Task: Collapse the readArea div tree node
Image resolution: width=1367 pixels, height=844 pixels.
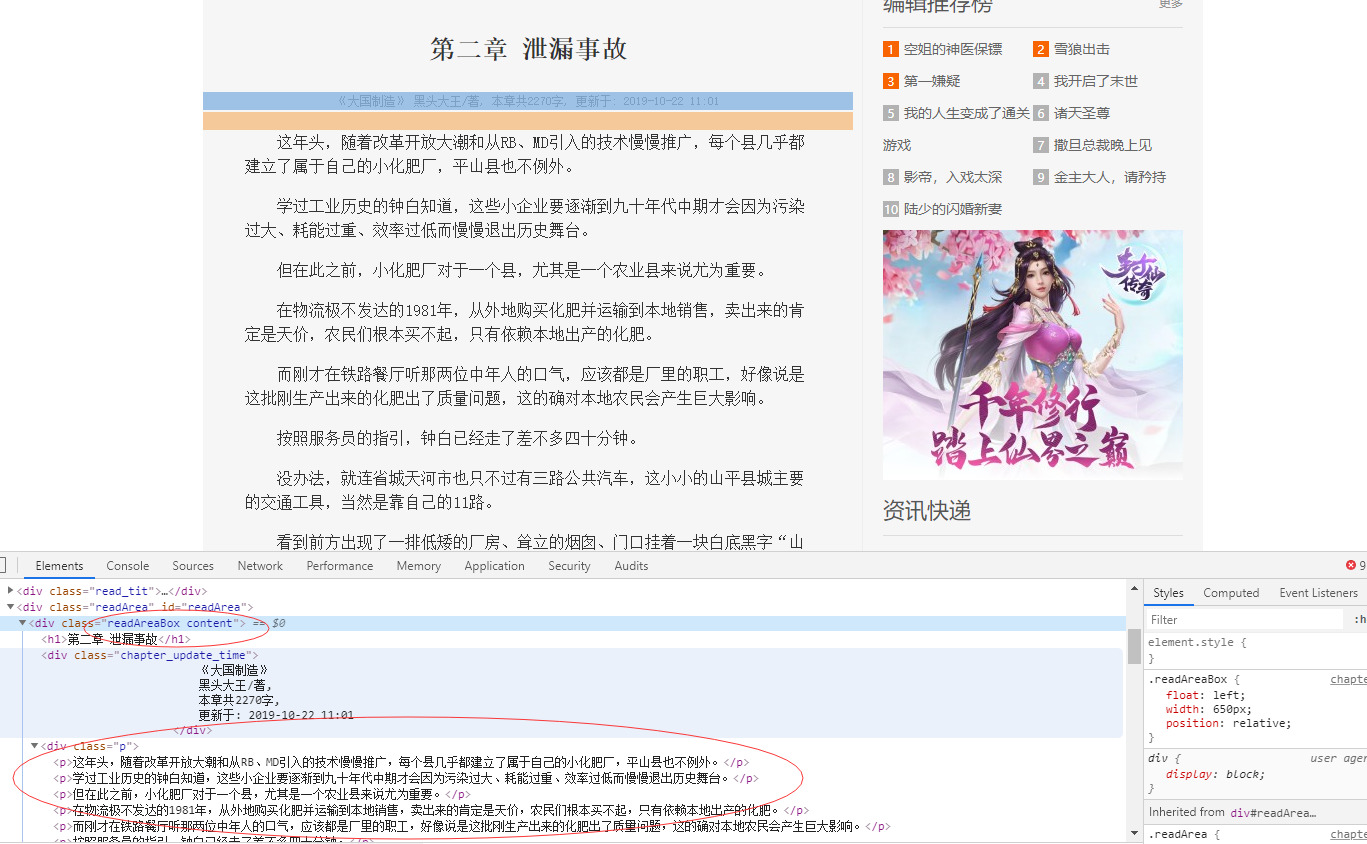Action: (10, 605)
